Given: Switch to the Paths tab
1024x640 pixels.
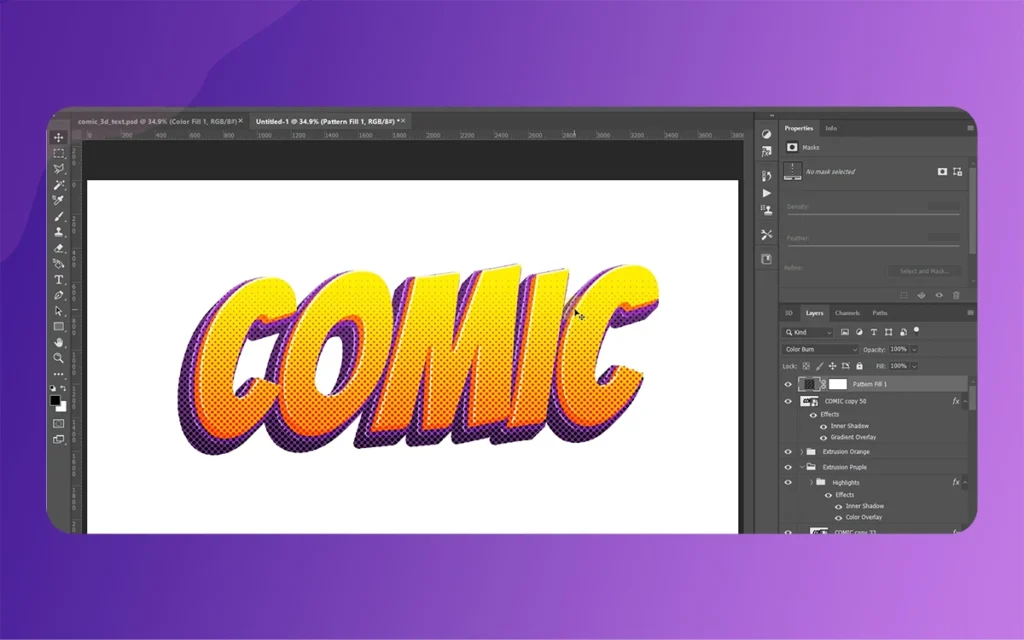Looking at the screenshot, I should pyautogui.click(x=880, y=313).
